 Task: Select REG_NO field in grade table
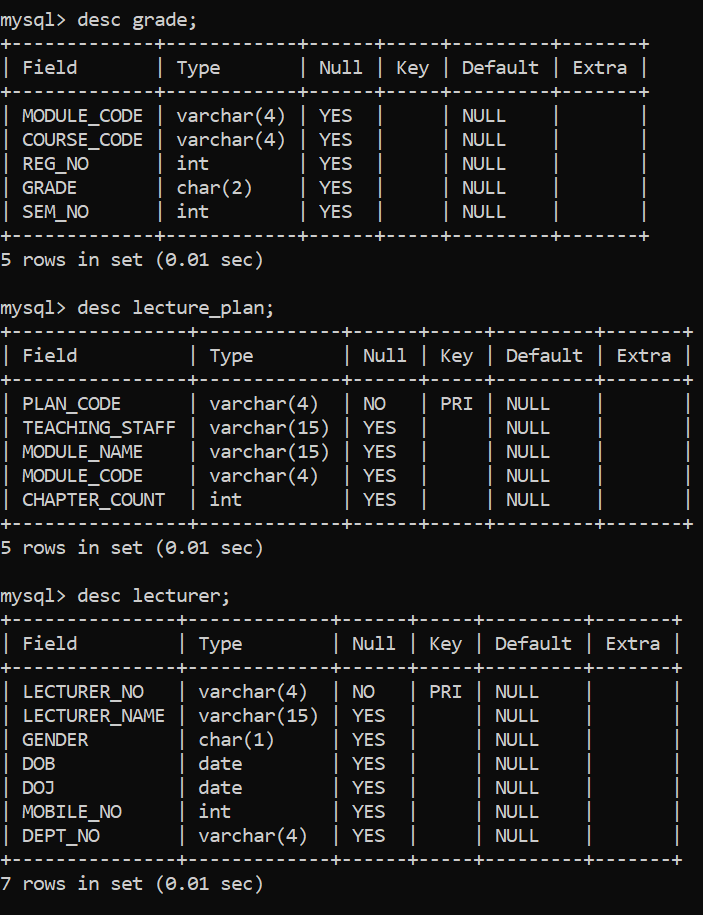tap(55, 164)
